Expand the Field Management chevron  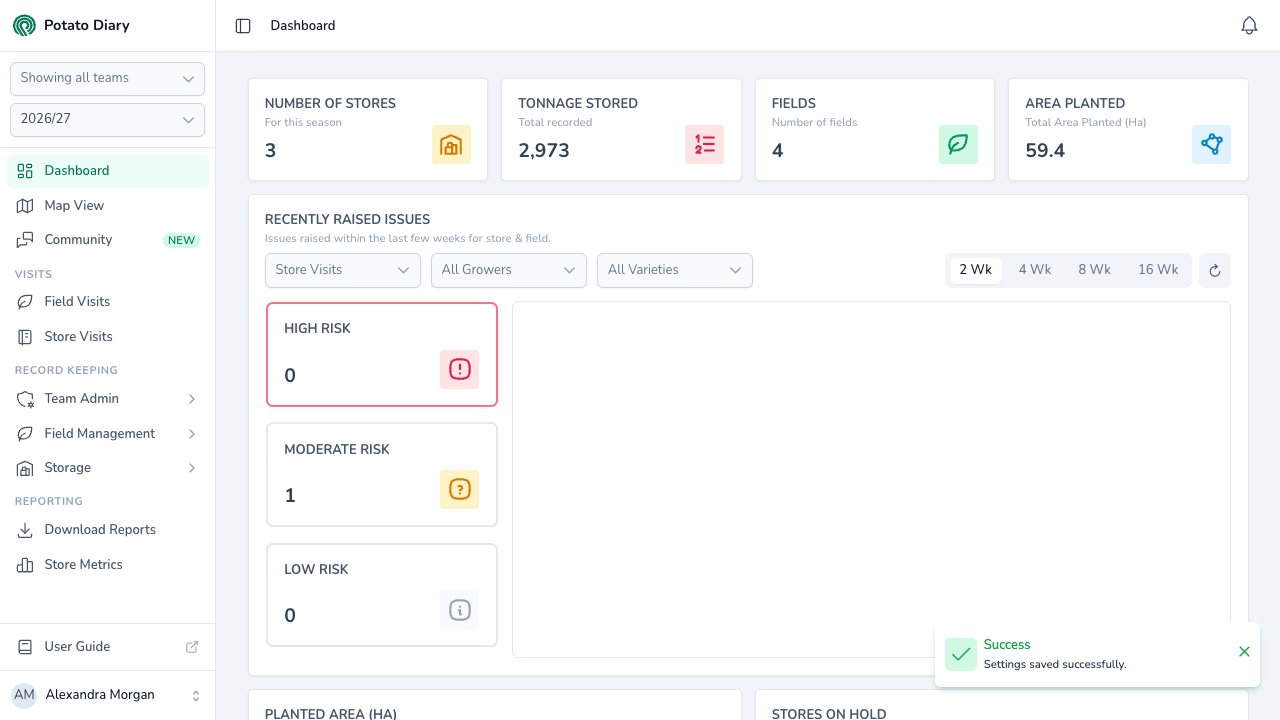192,434
